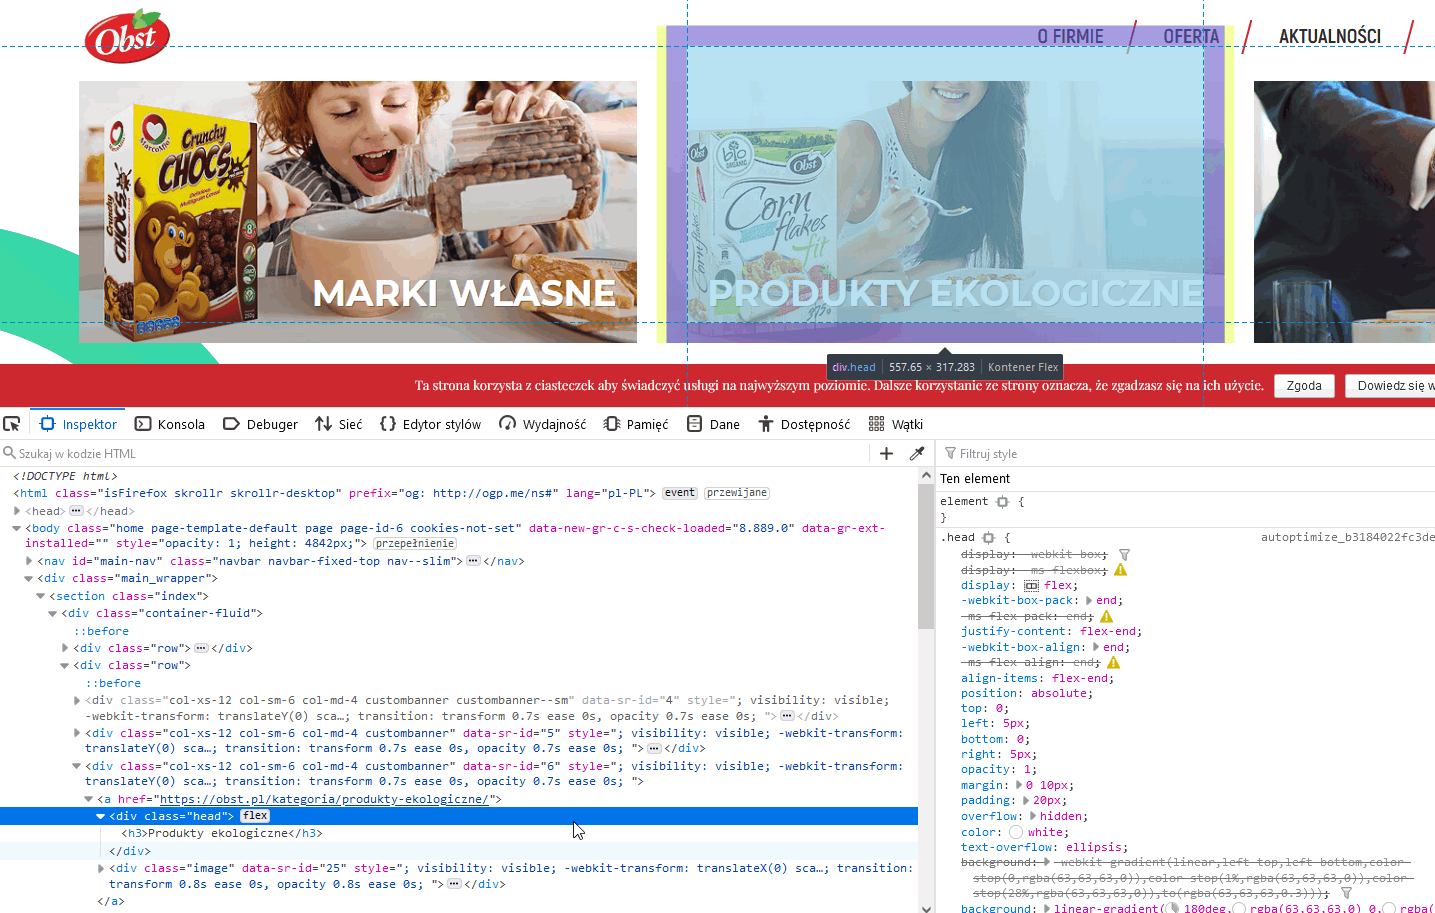1435x913 pixels.
Task: Expand the margin shorthand arrow
Action: coord(1019,785)
